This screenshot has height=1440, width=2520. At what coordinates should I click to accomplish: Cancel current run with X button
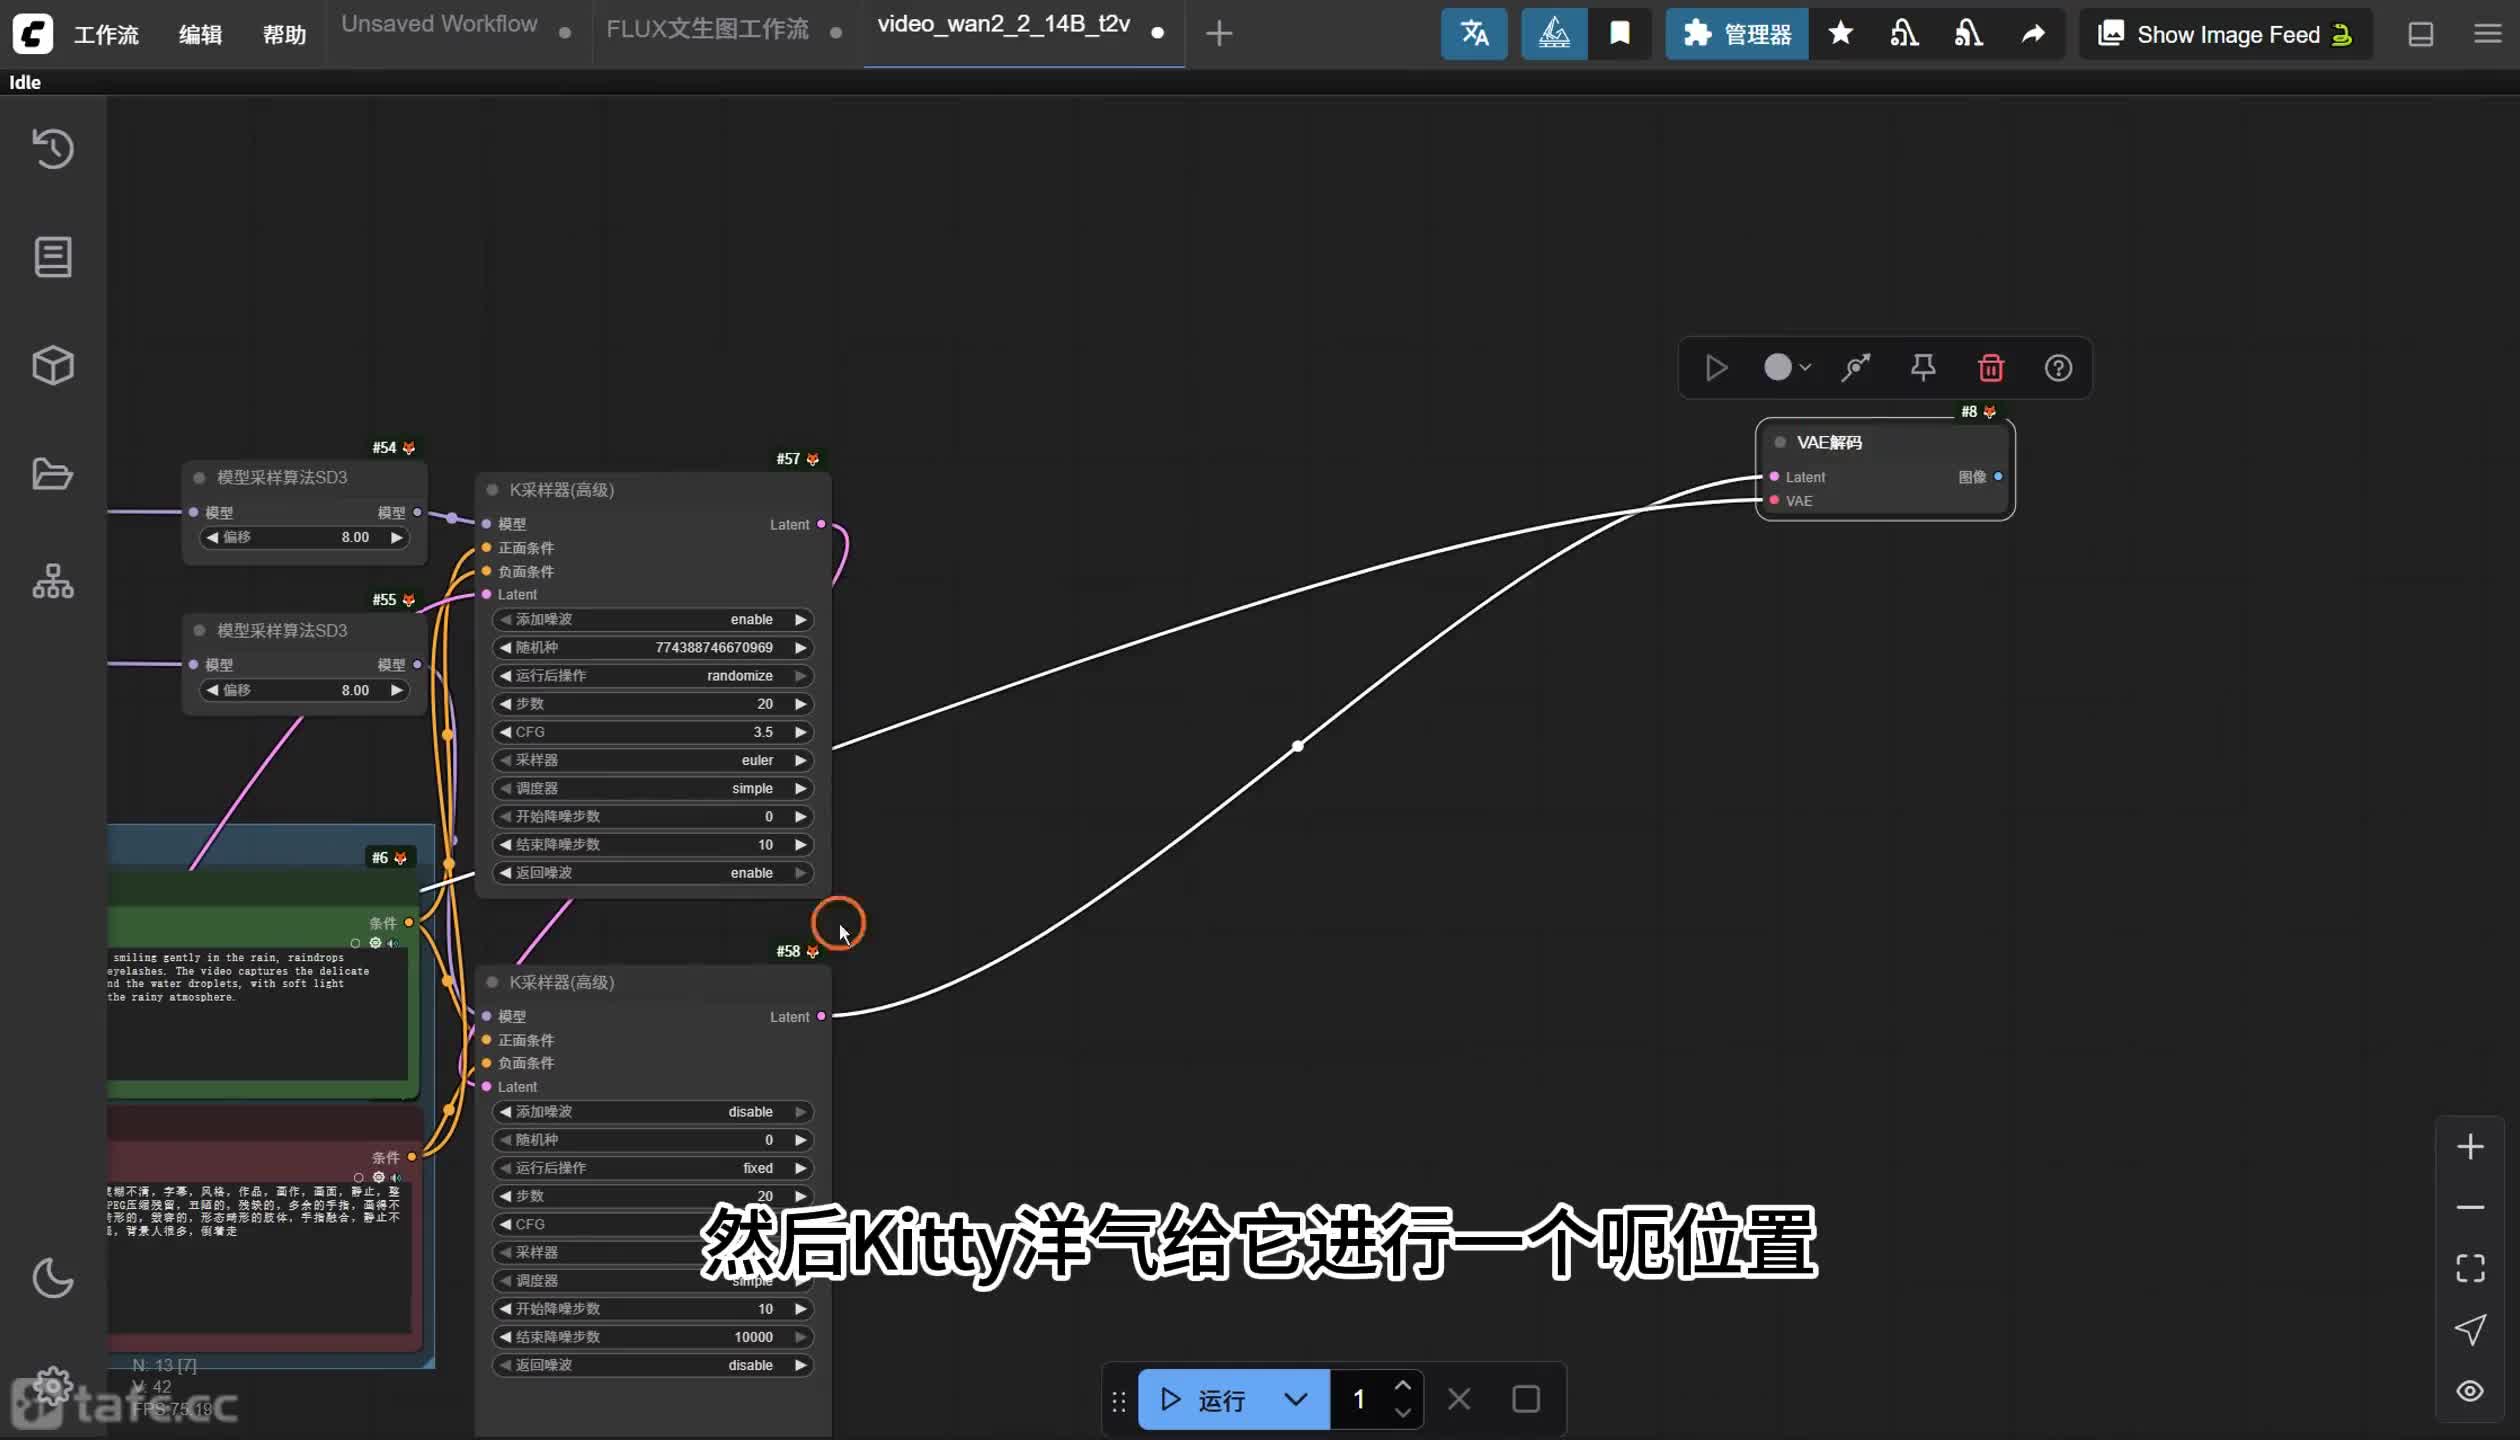[1459, 1399]
